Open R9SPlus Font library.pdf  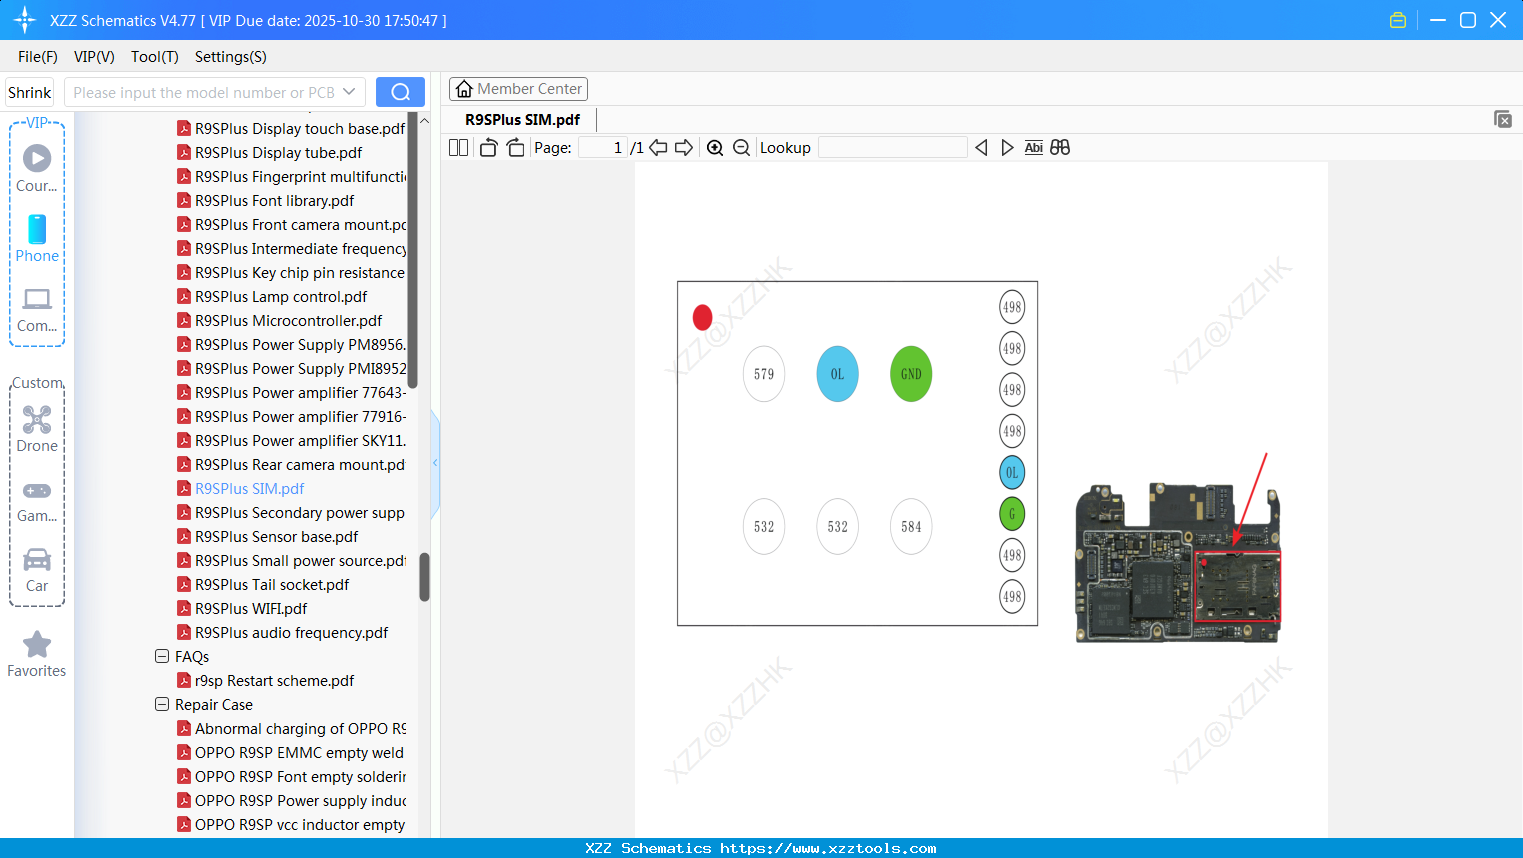click(274, 200)
